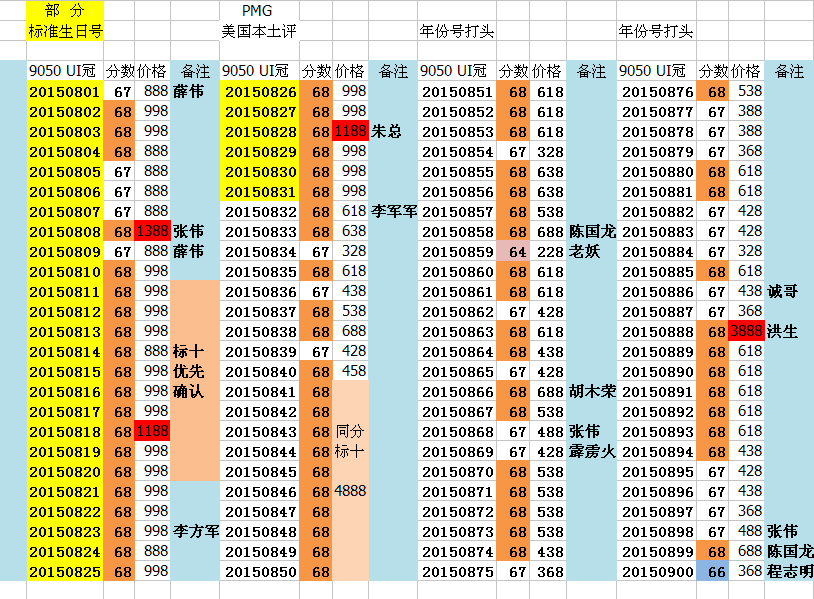Click the blue score cell showing 66
The height and width of the screenshot is (599, 814).
[x=715, y=571]
